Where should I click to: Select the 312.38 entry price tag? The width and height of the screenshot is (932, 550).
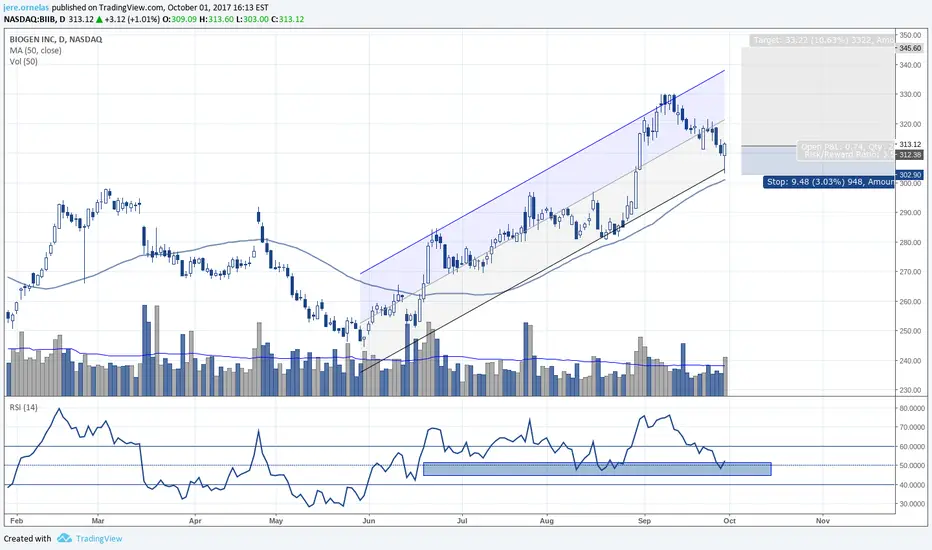pos(909,155)
